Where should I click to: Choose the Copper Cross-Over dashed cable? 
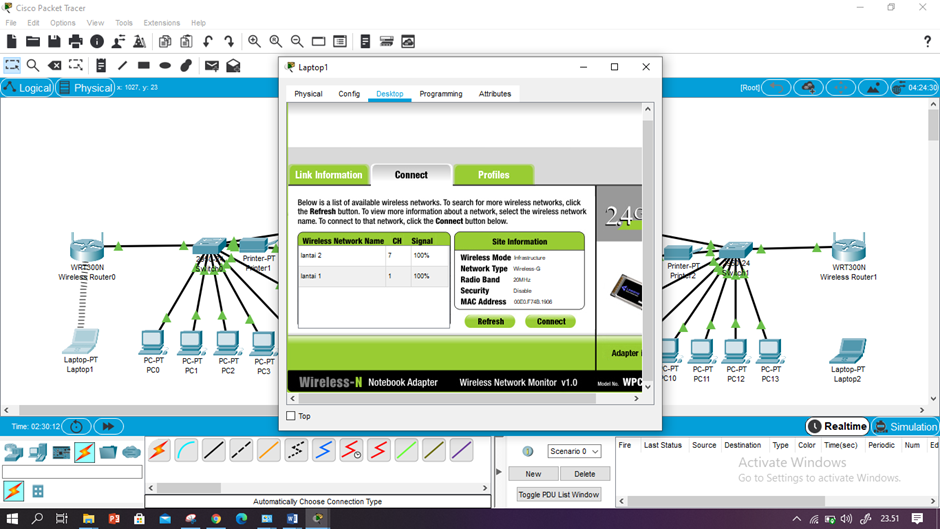(x=241, y=450)
